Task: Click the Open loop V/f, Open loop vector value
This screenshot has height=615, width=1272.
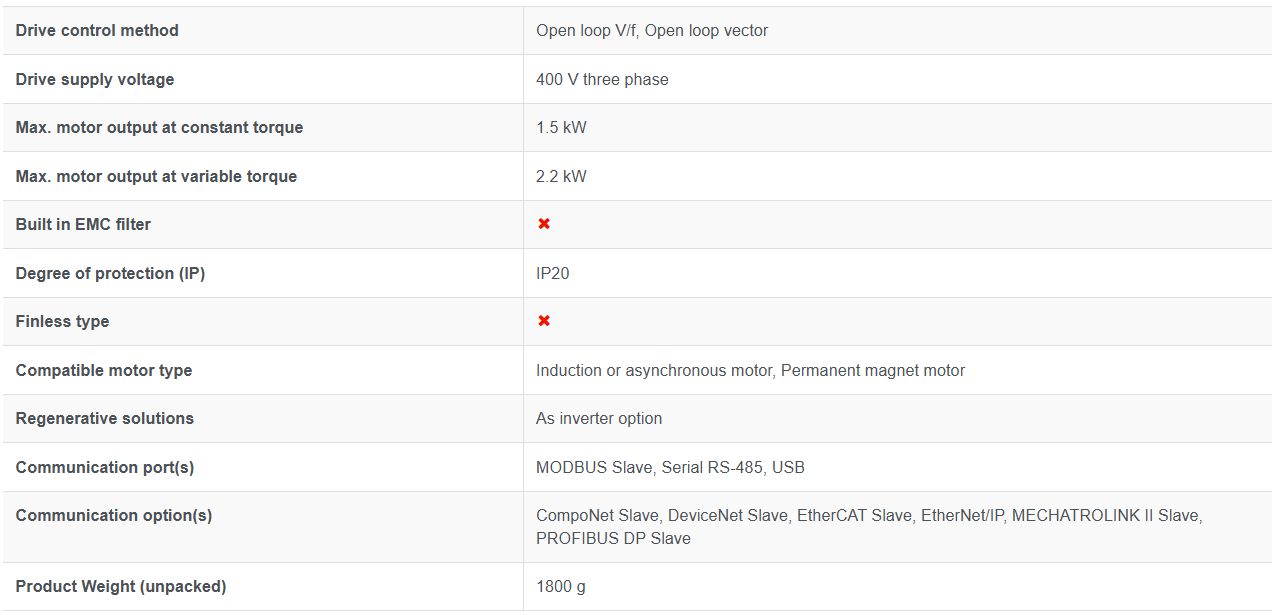Action: tap(652, 30)
